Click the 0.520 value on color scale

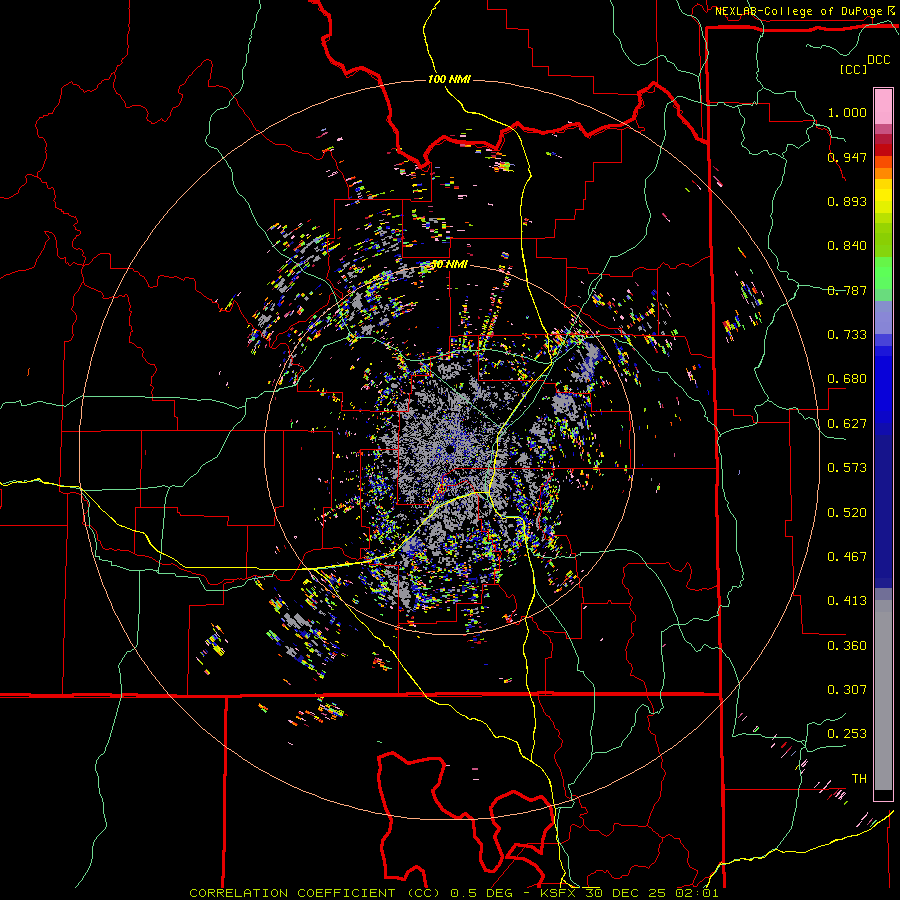[x=847, y=512]
